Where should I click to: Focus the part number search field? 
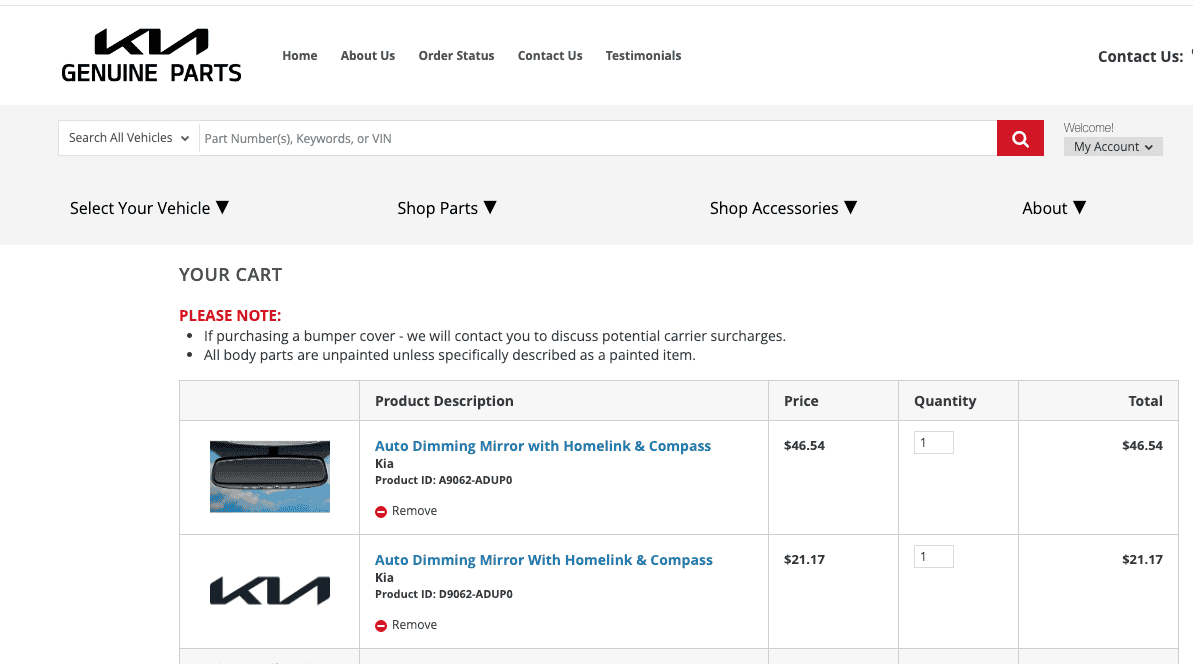coord(598,138)
